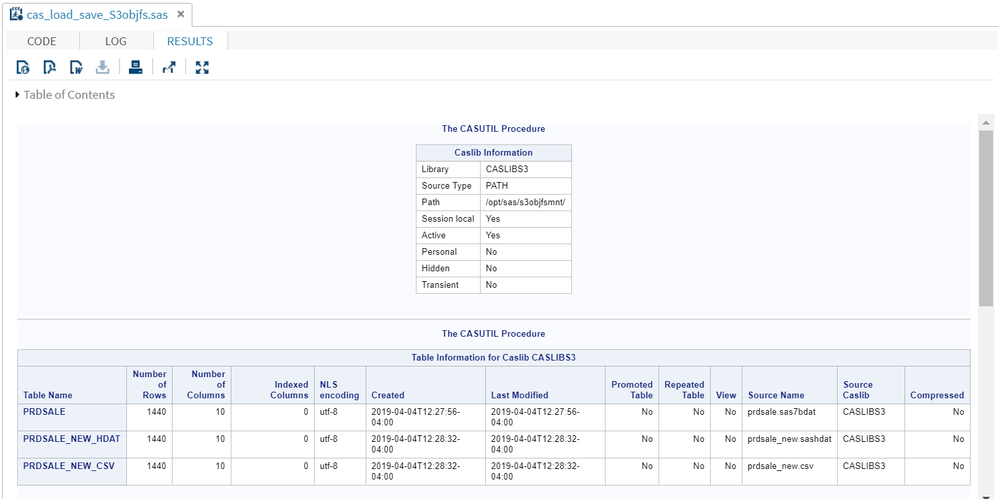Download results as Word RTF icon
The image size is (999, 499).
point(76,68)
